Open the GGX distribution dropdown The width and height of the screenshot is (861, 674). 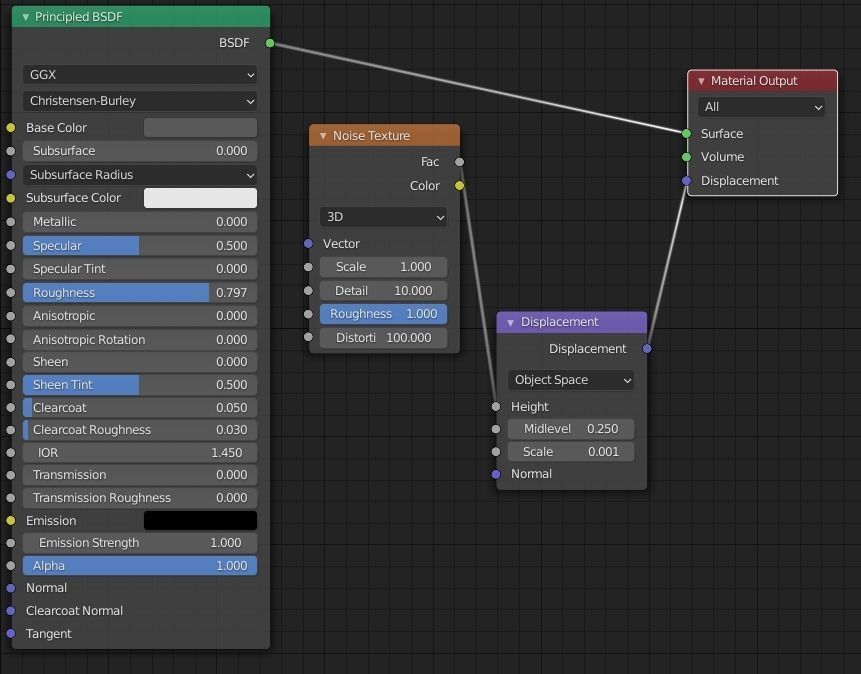140,75
